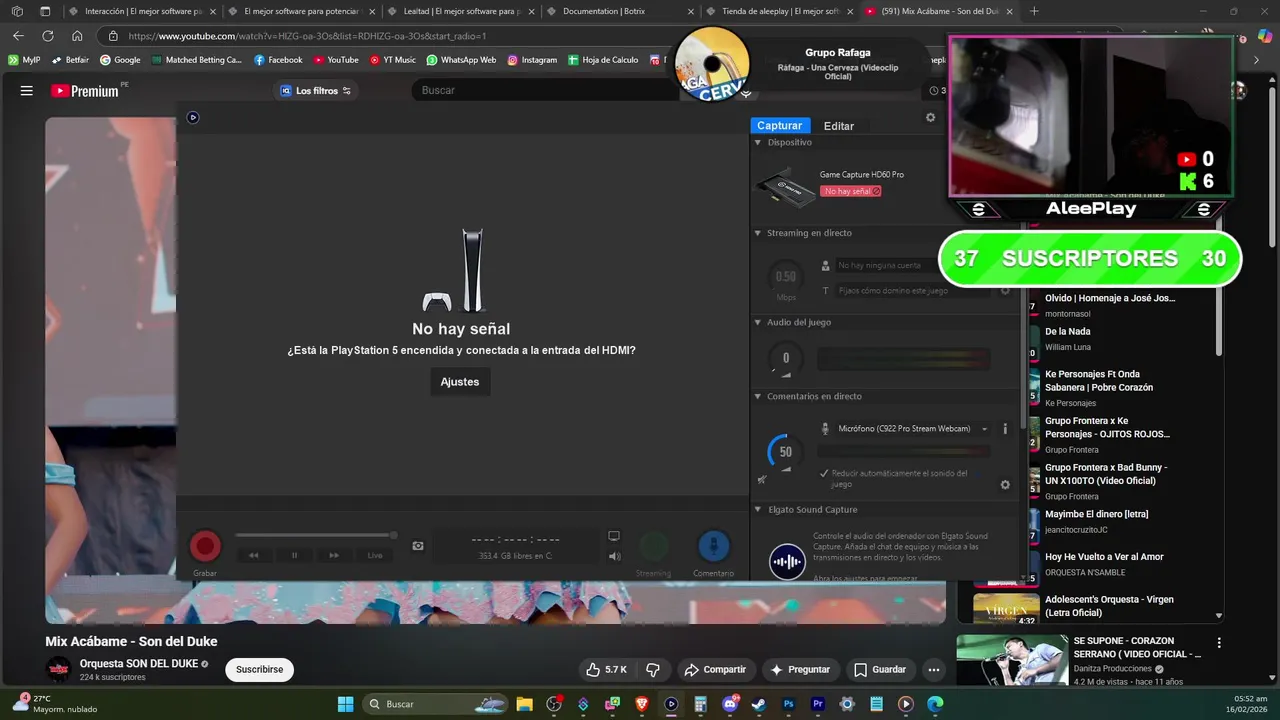The image size is (1280, 720).
Task: Open Orquesta SON DEL DUKE channel link
Action: (x=139, y=664)
